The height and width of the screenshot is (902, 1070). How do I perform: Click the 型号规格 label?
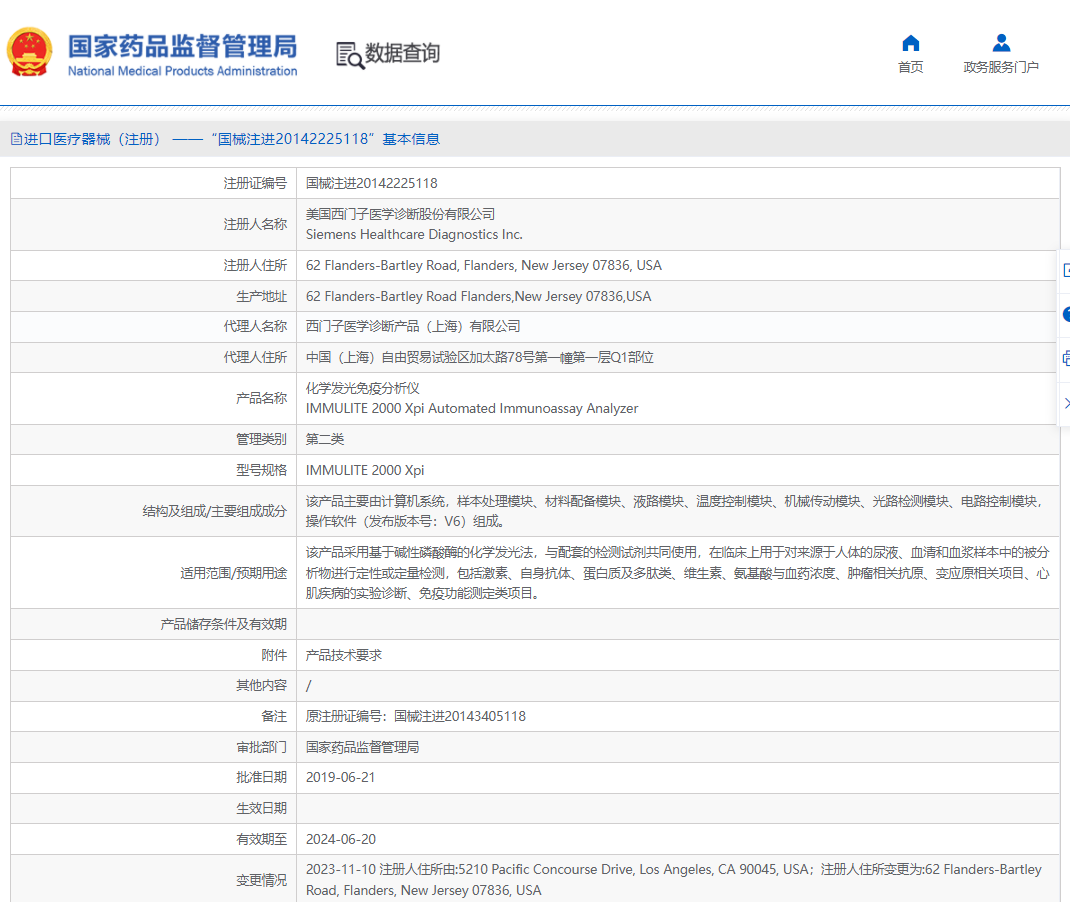pyautogui.click(x=261, y=470)
